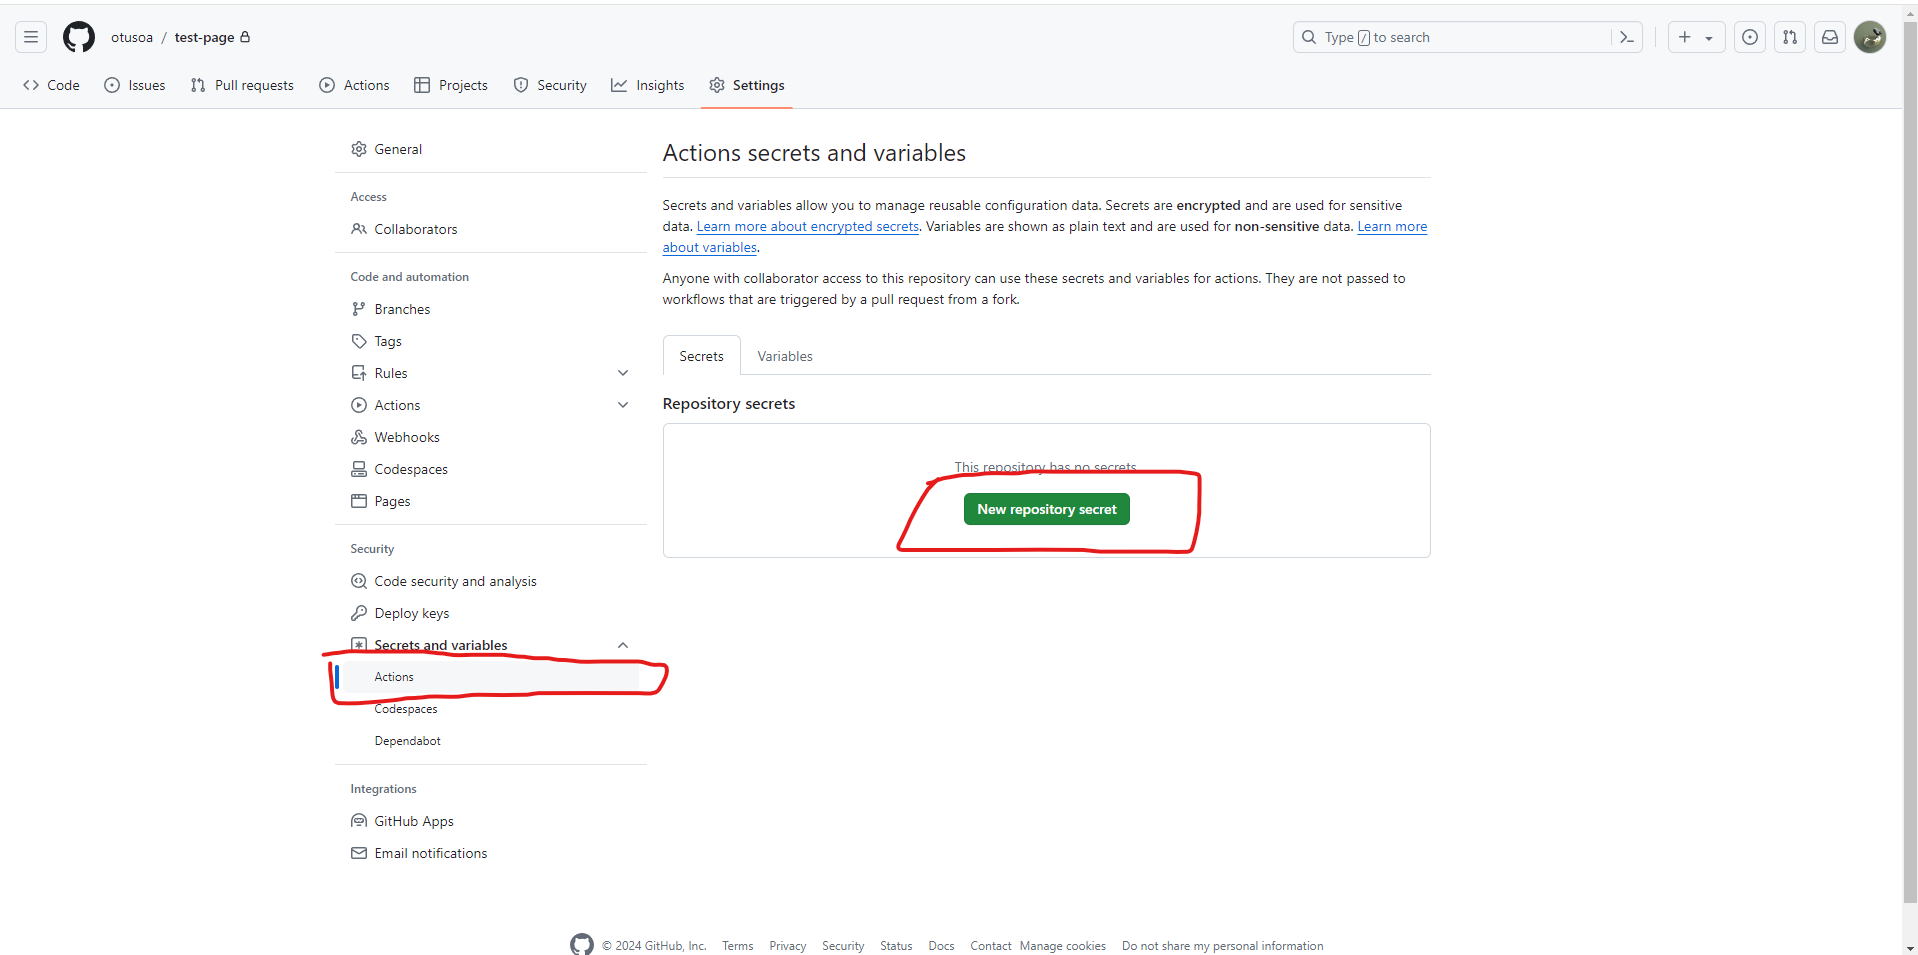Open pull requests icon in header
The height and width of the screenshot is (955, 1918).
pyautogui.click(x=1789, y=37)
